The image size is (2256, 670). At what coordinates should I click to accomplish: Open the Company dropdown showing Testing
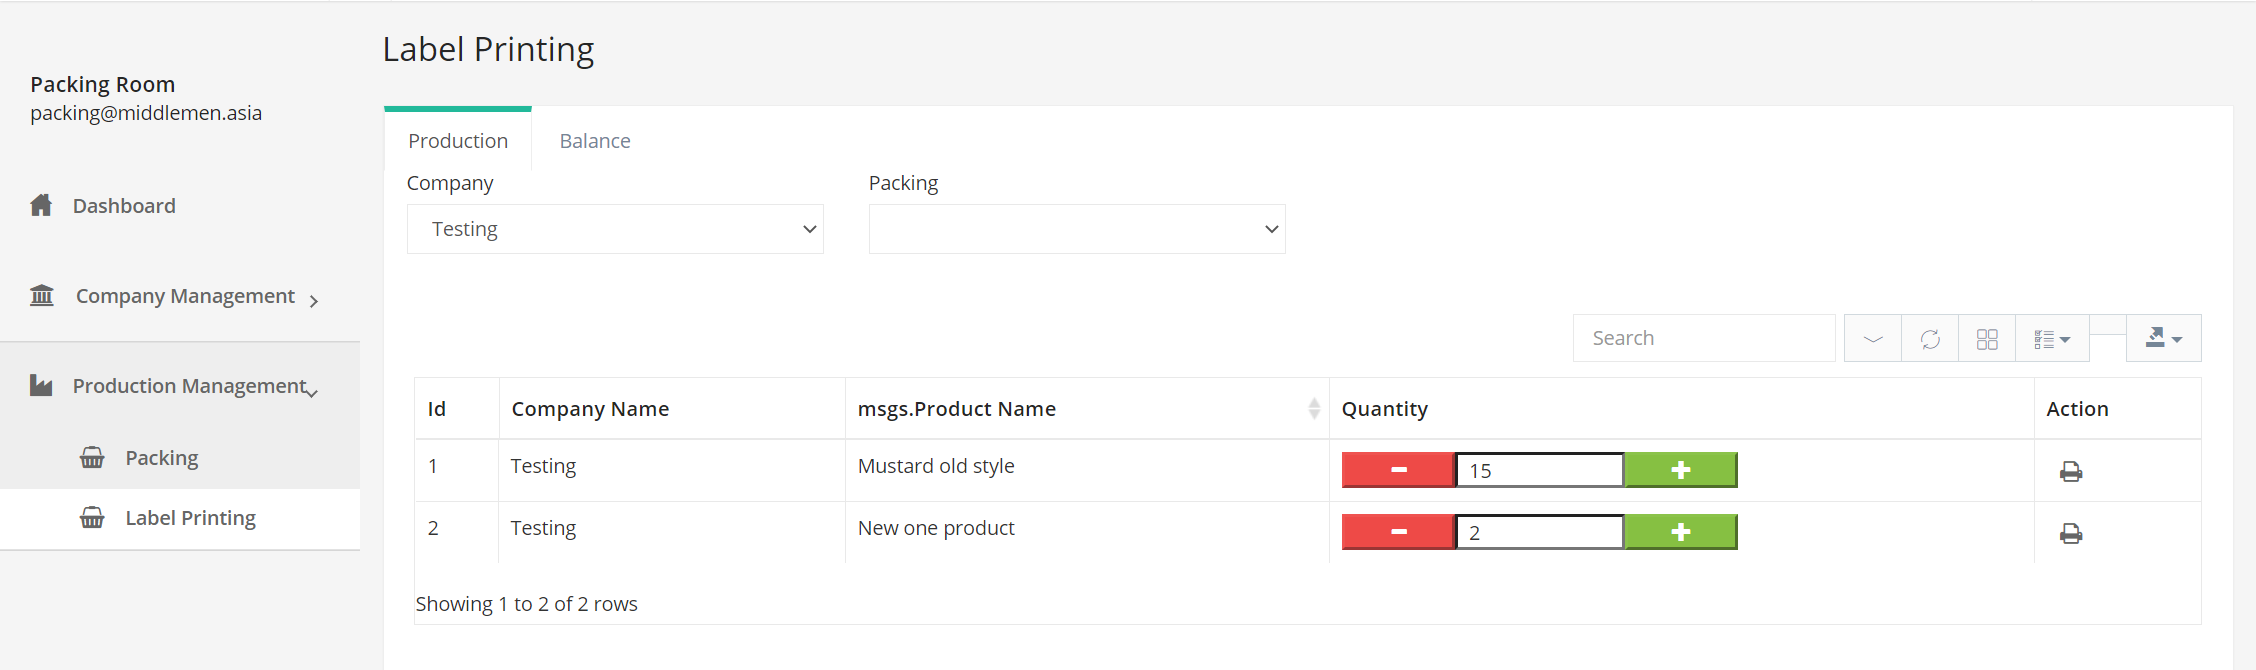click(615, 229)
